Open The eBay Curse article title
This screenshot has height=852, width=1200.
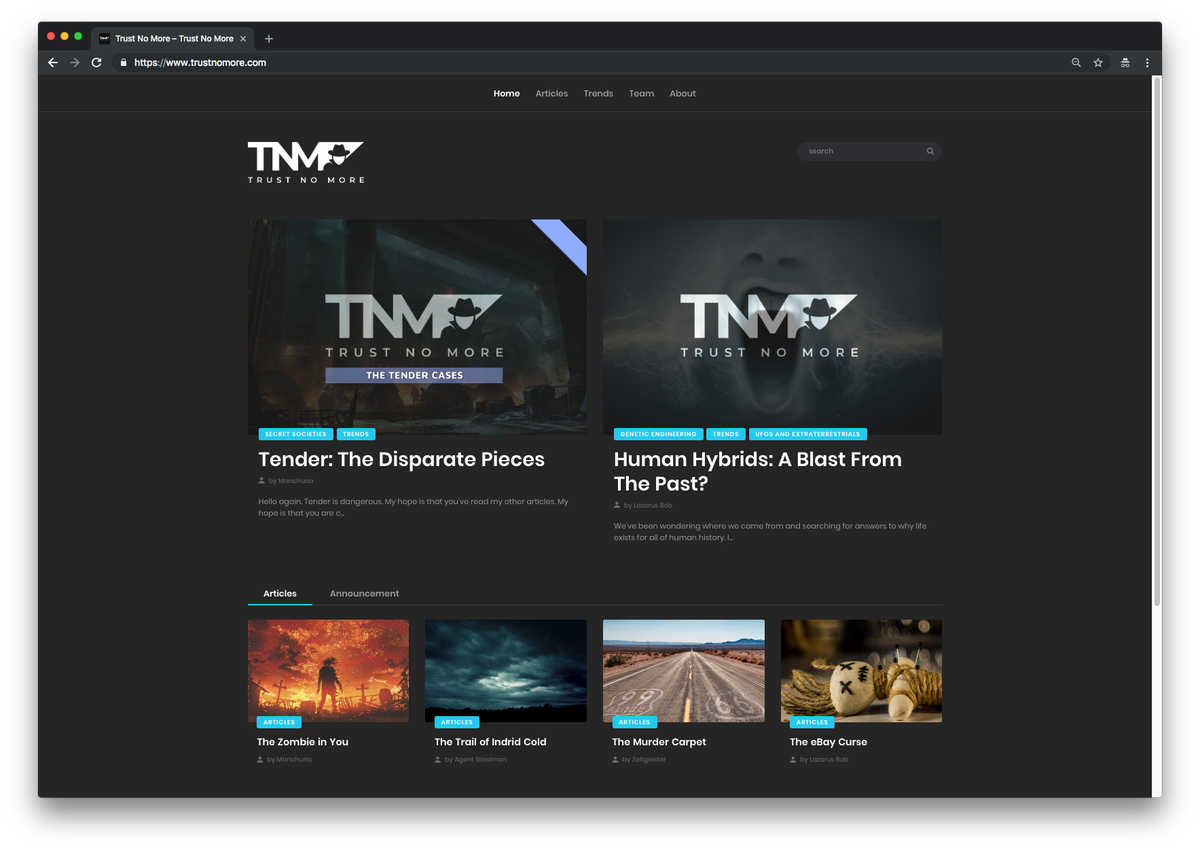828,742
